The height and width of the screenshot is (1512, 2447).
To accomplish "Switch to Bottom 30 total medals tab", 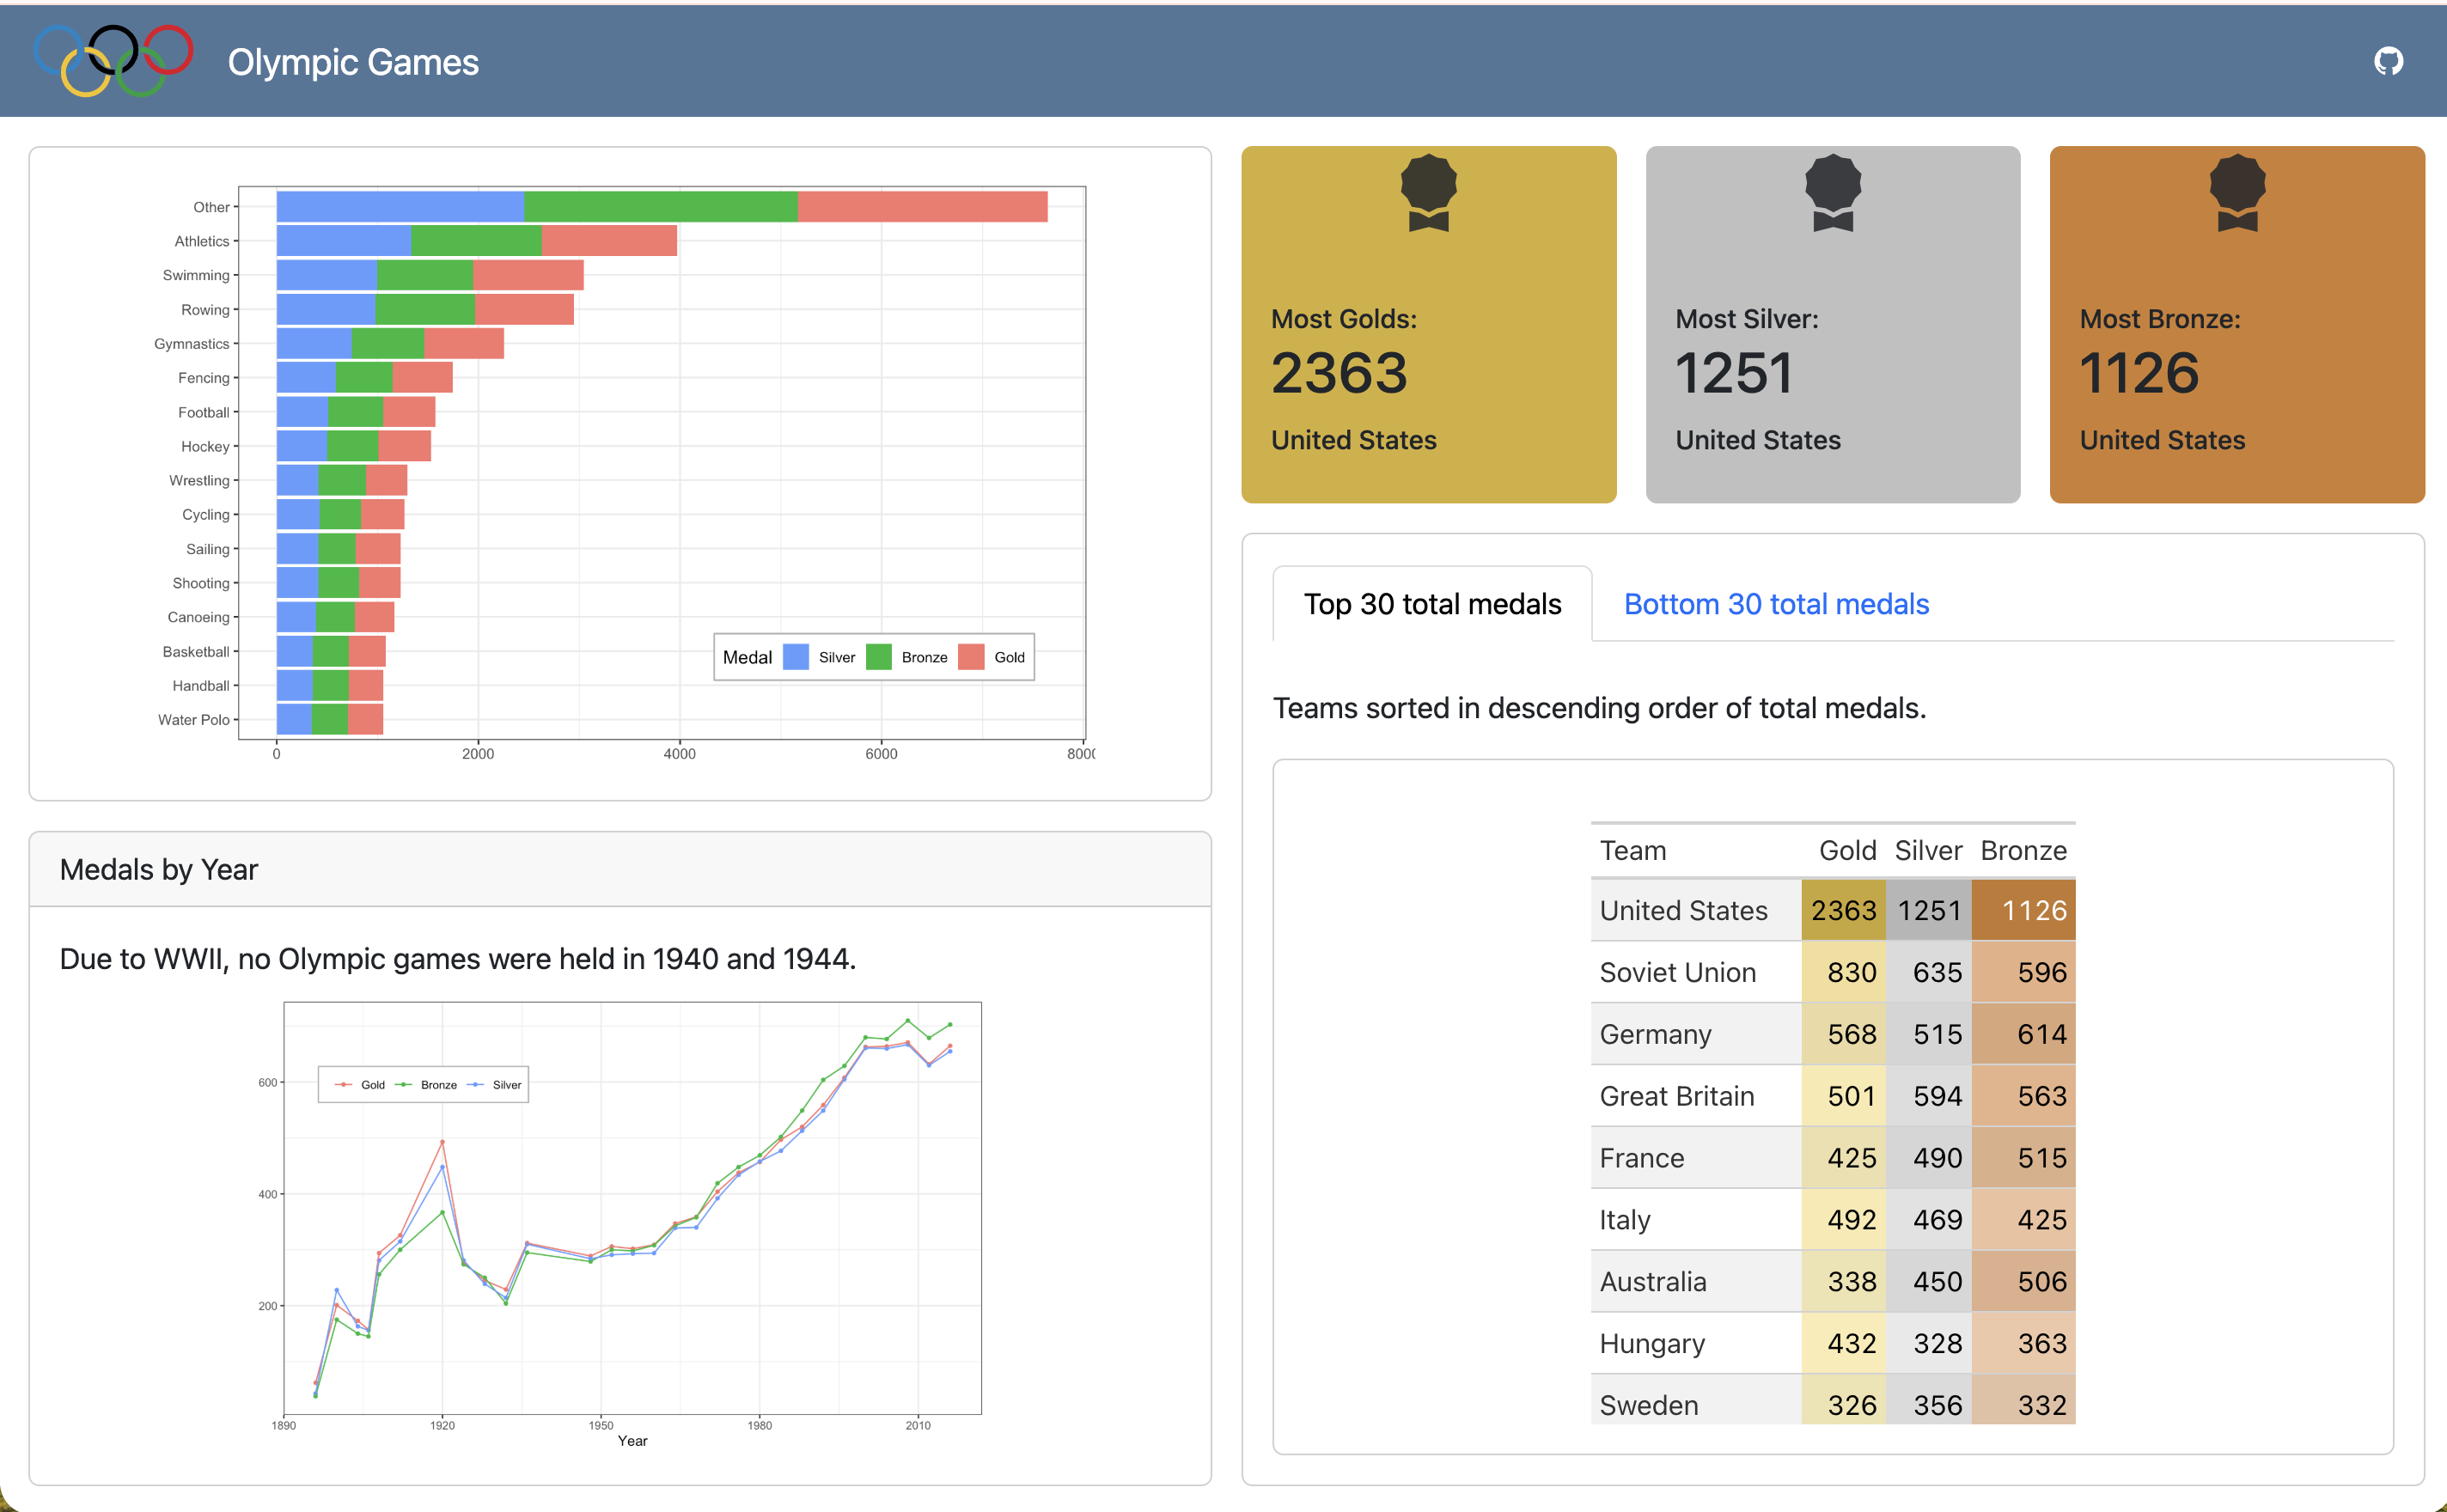I will (1775, 604).
